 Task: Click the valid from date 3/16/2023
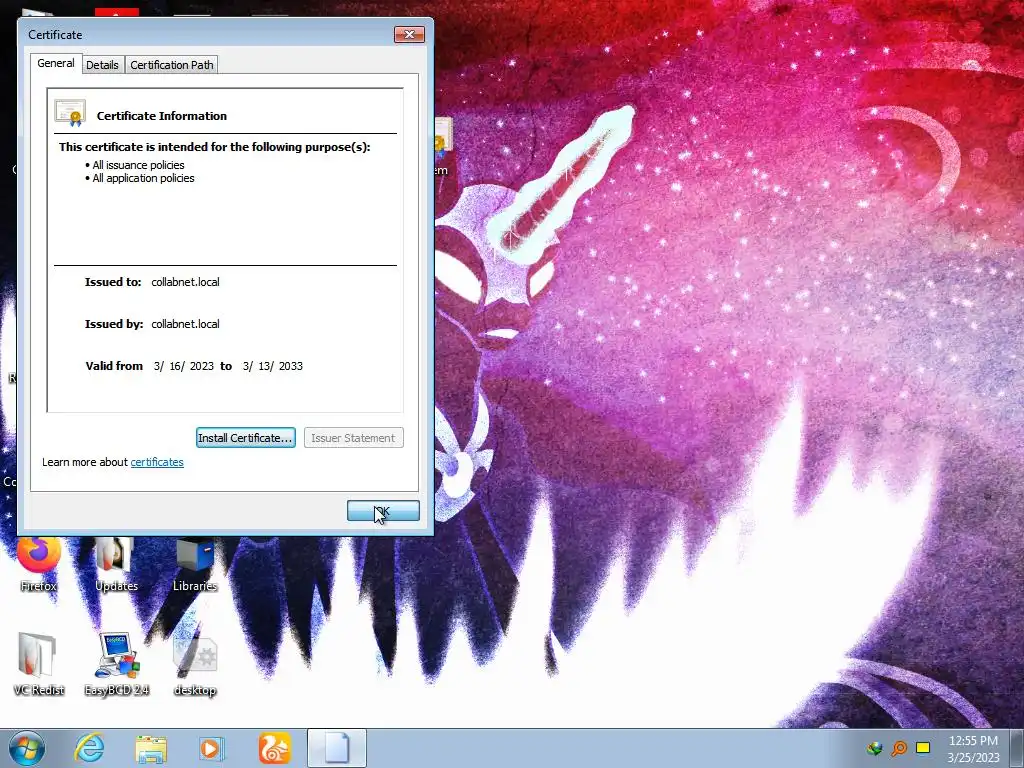[184, 366]
